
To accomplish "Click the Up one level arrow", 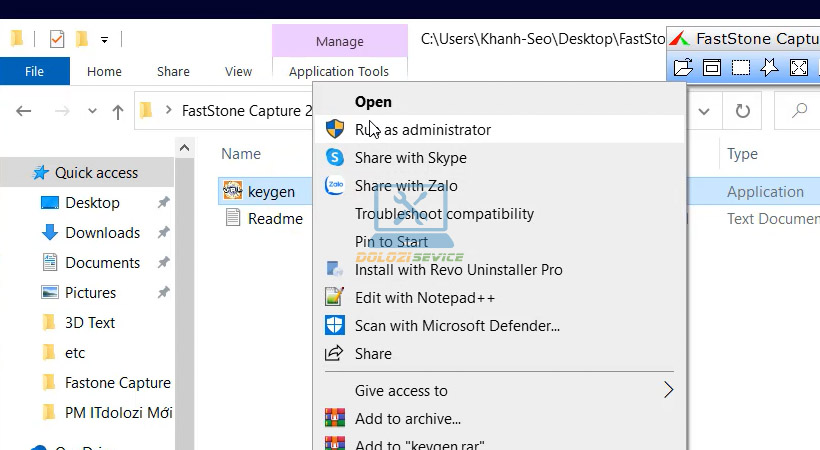I will [x=117, y=112].
